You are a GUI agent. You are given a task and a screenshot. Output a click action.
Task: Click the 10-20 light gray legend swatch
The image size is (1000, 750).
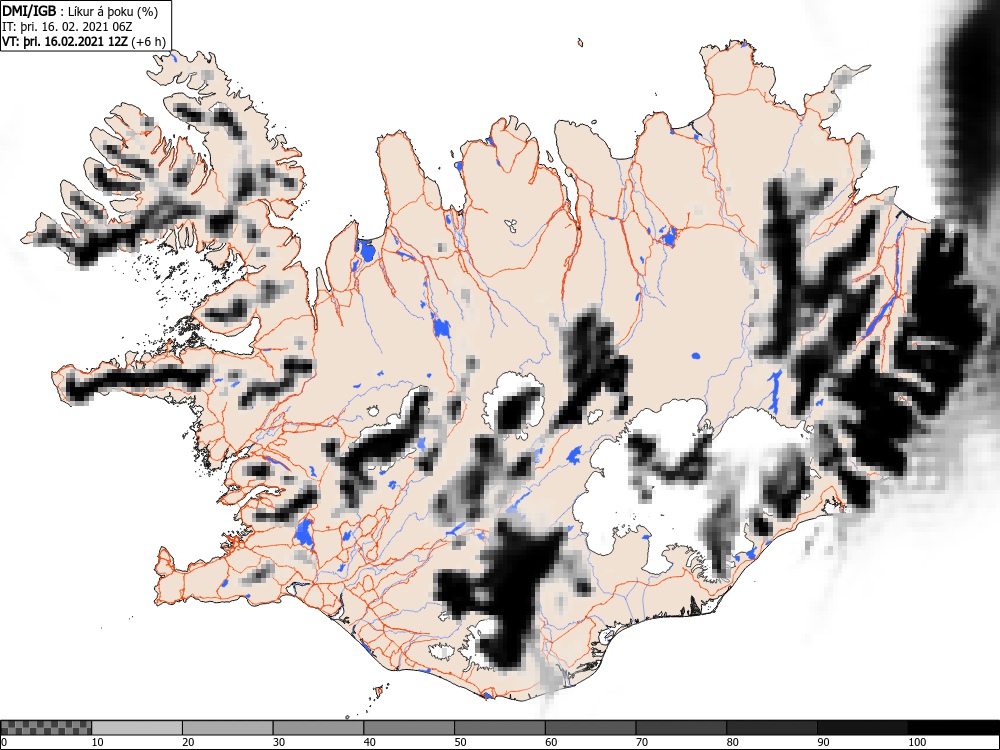click(x=137, y=728)
